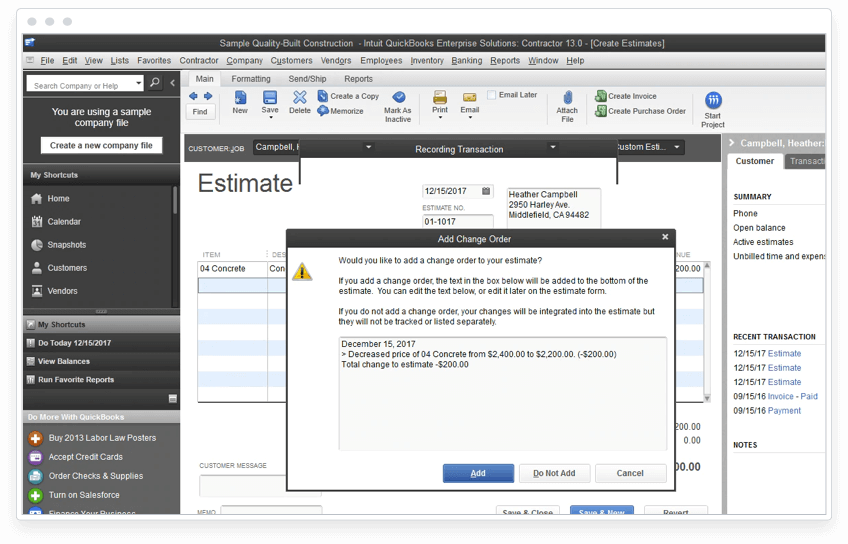Click Buy 2013 Labor Law Posters
Viewport: 848px width, 544px height.
click(x=102, y=438)
